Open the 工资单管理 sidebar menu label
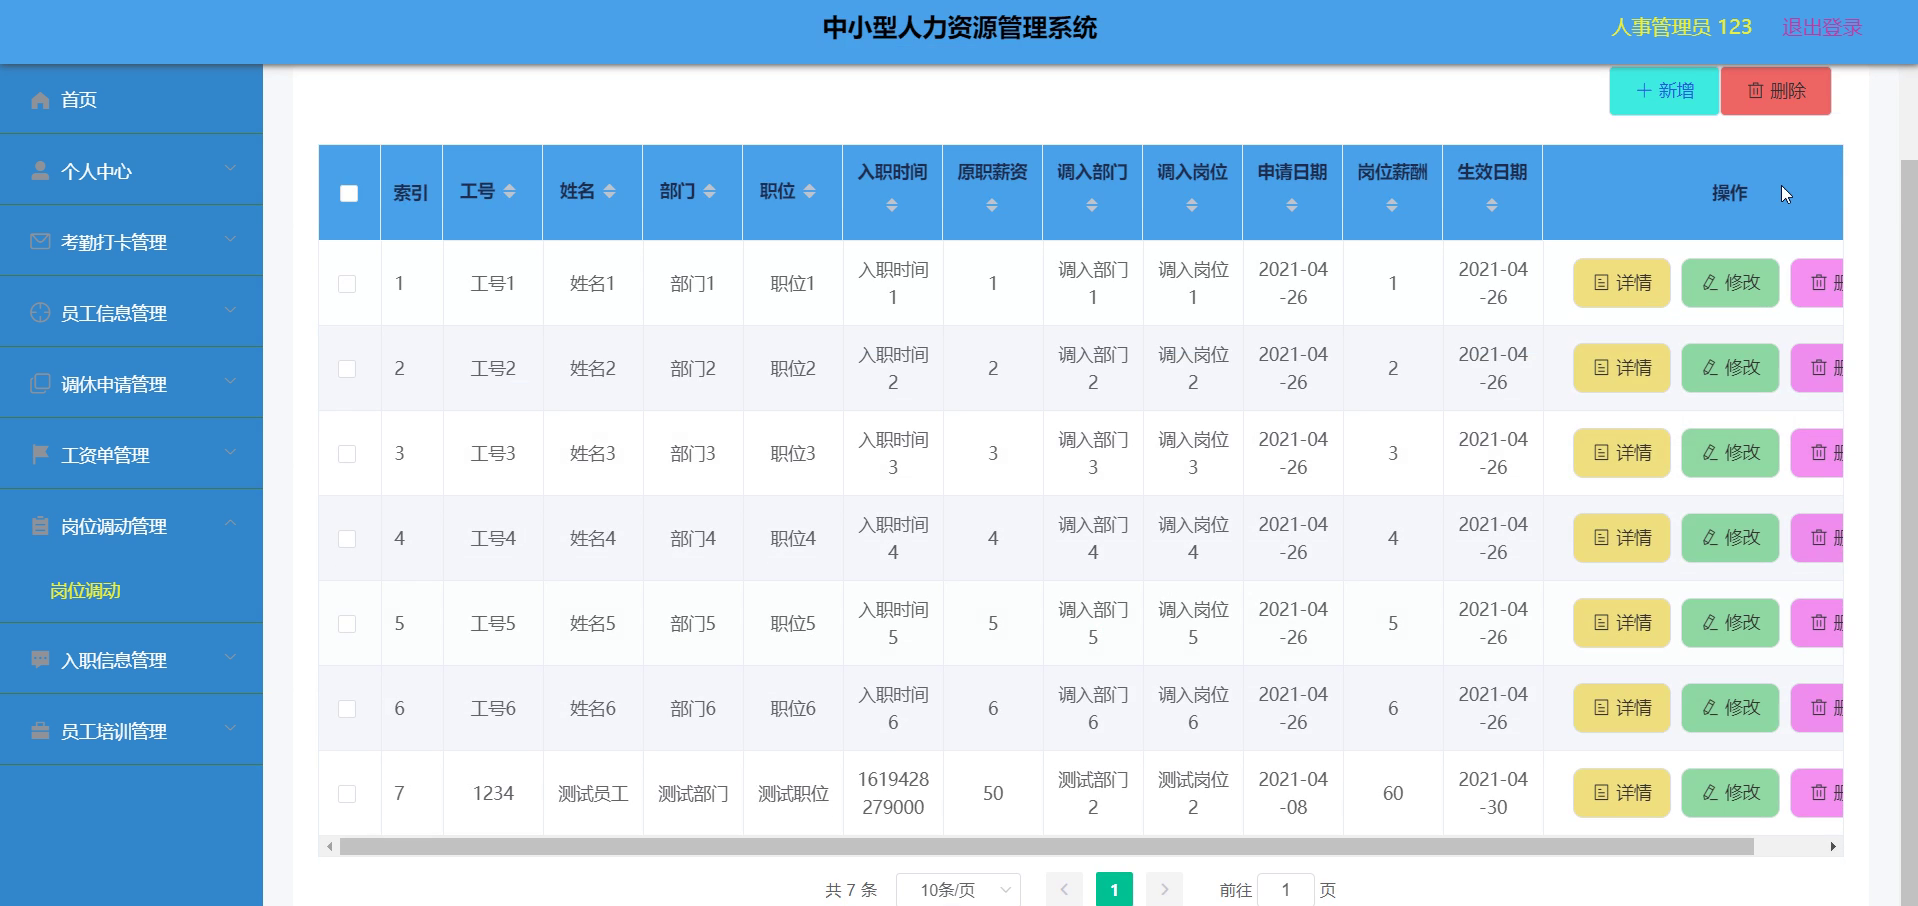 click(105, 455)
